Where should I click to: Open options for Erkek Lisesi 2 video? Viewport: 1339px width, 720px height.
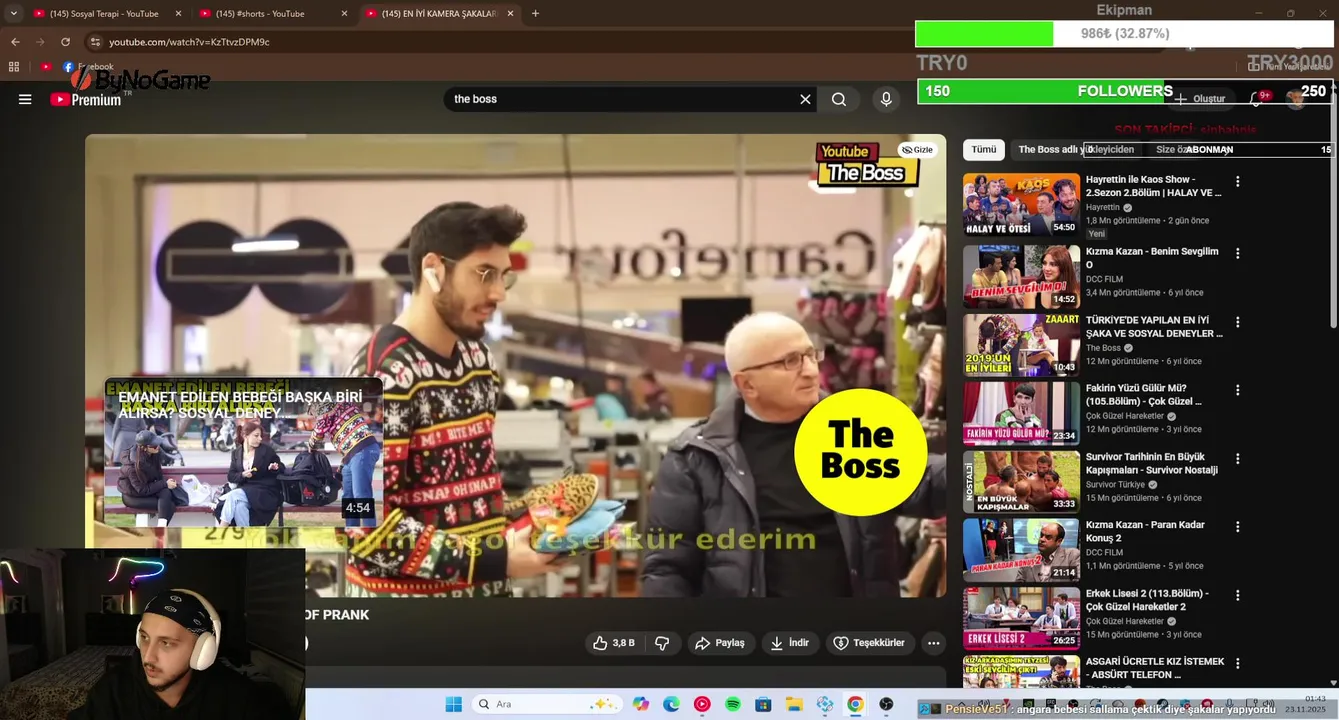(1237, 595)
